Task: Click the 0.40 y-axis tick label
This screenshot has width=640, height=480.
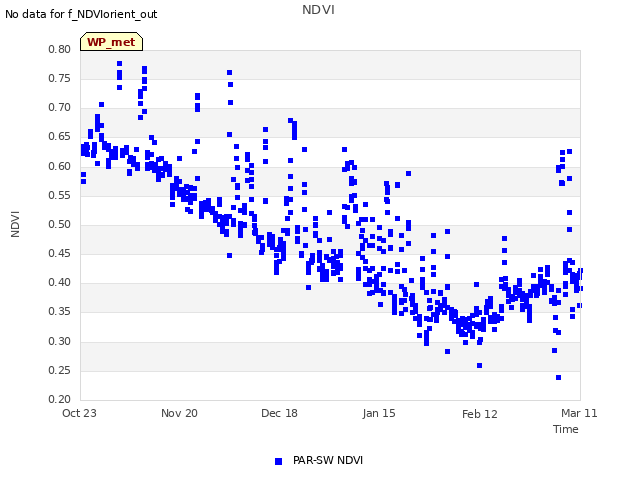Action: [x=60, y=282]
